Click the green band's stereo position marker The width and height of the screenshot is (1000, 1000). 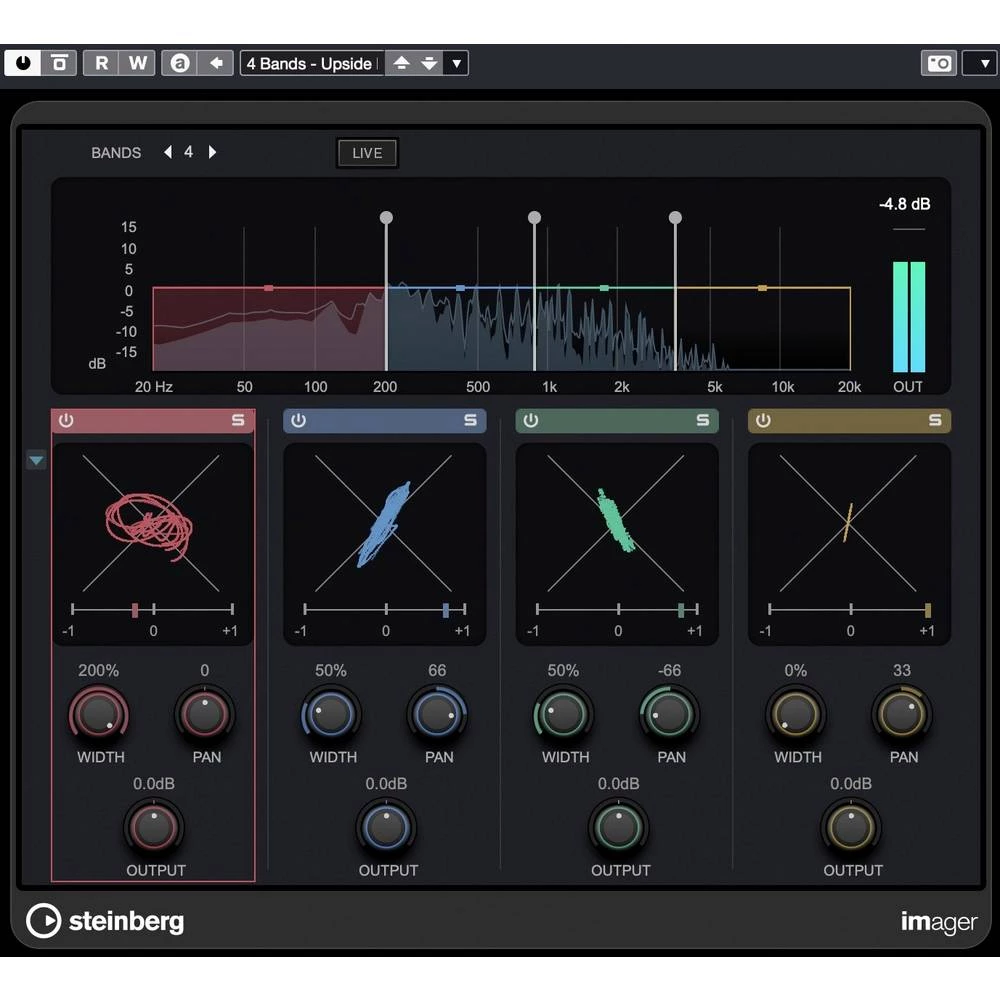point(681,608)
